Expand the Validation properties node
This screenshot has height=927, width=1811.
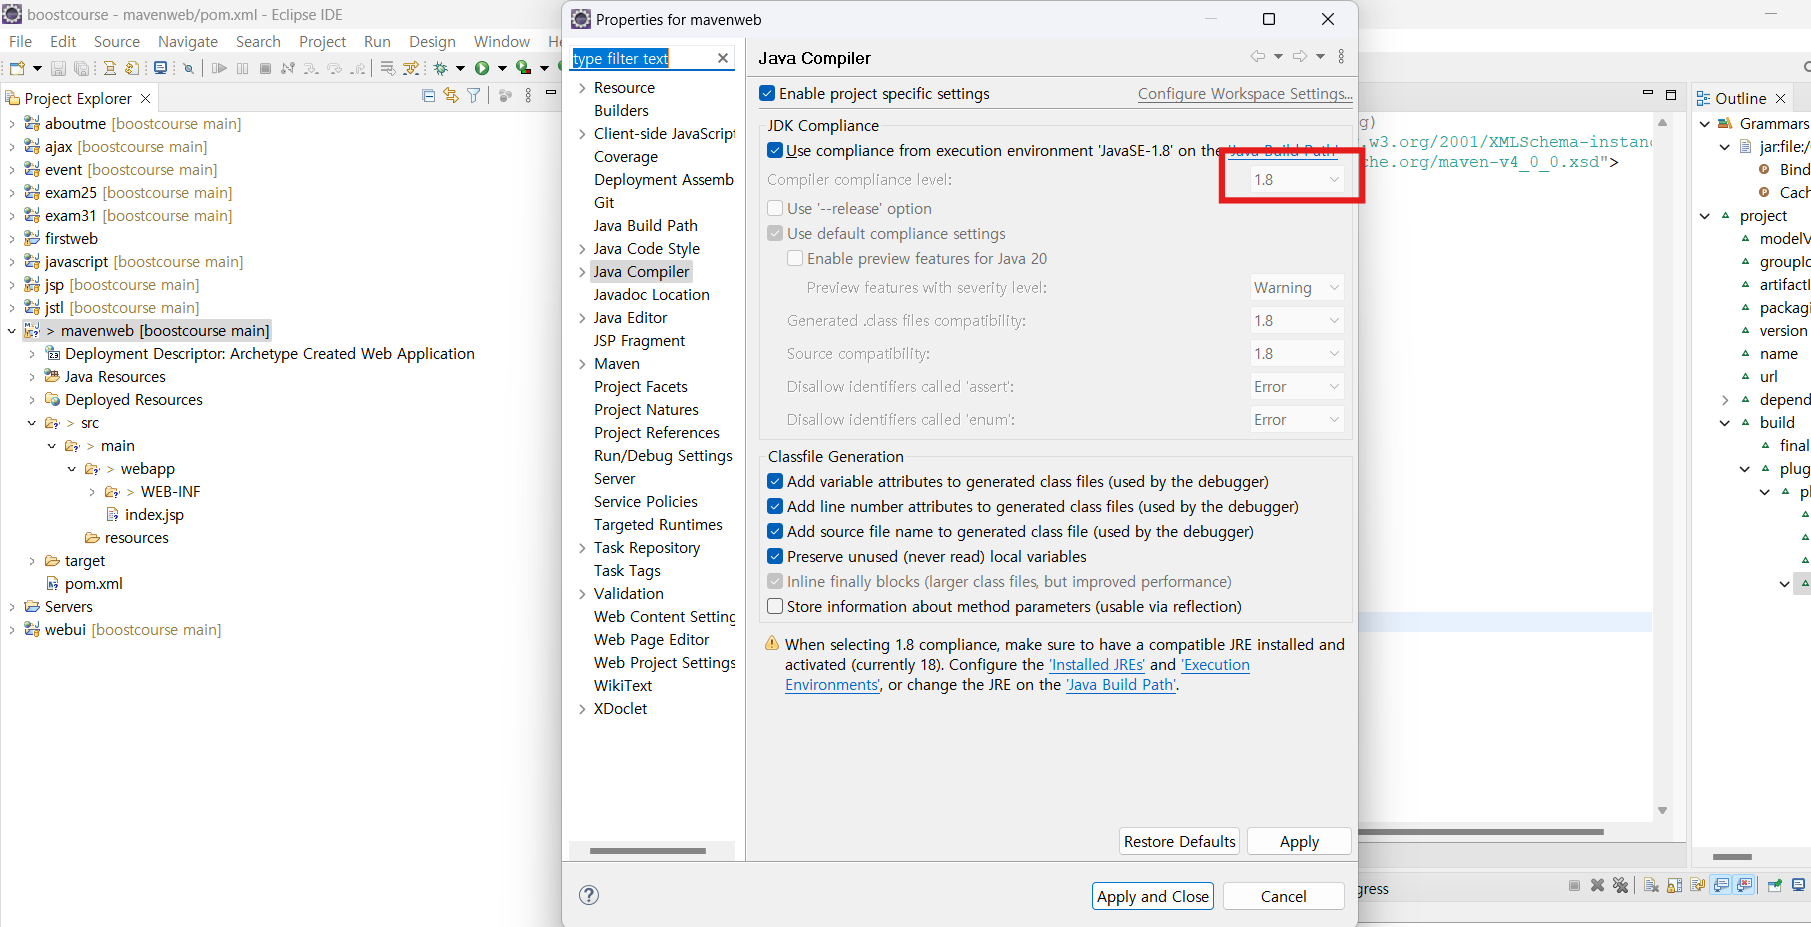click(x=582, y=594)
